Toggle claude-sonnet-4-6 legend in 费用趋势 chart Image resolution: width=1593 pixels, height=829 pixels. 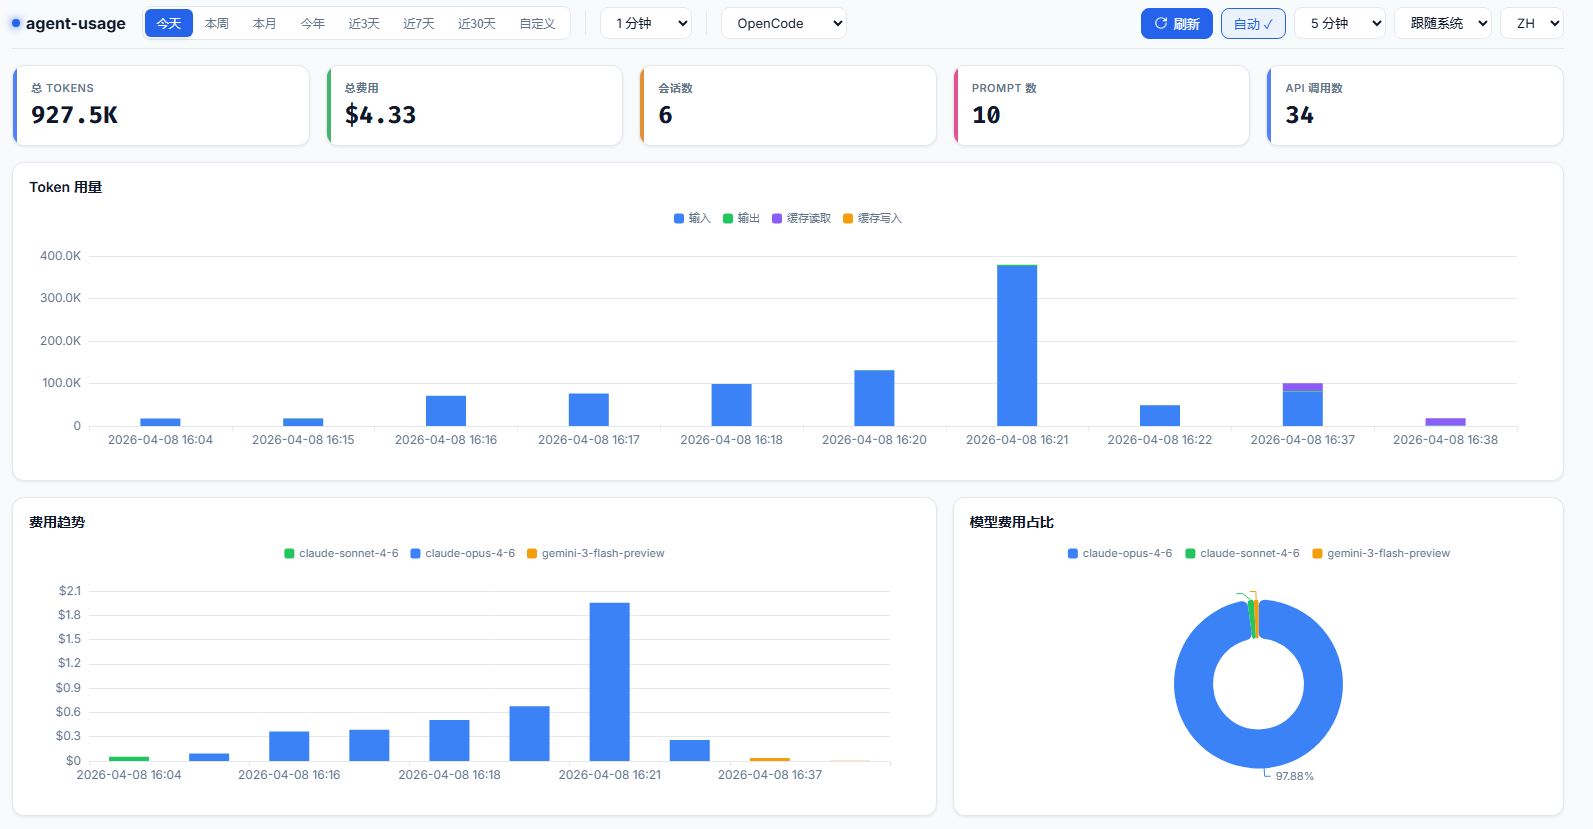pyautogui.click(x=341, y=553)
